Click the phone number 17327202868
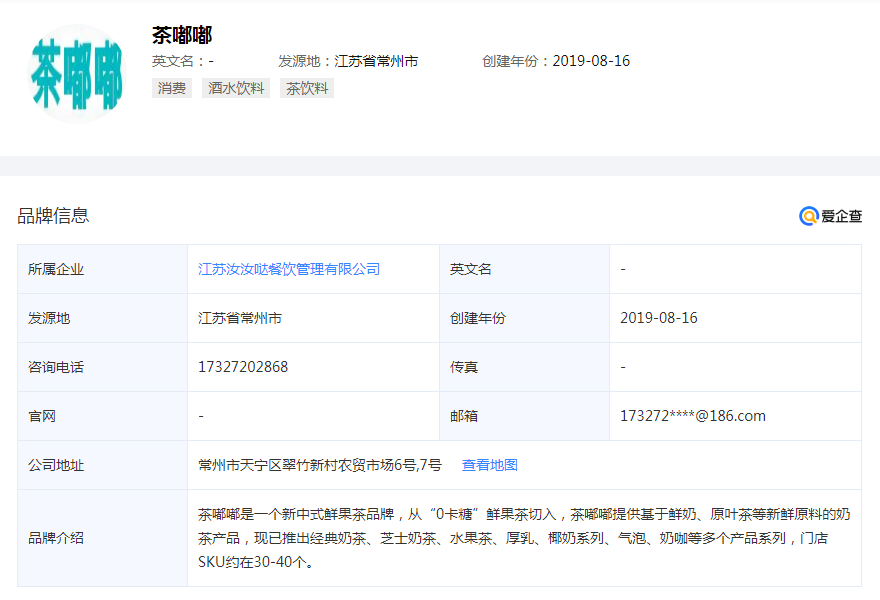The width and height of the screenshot is (880, 600). (x=243, y=367)
